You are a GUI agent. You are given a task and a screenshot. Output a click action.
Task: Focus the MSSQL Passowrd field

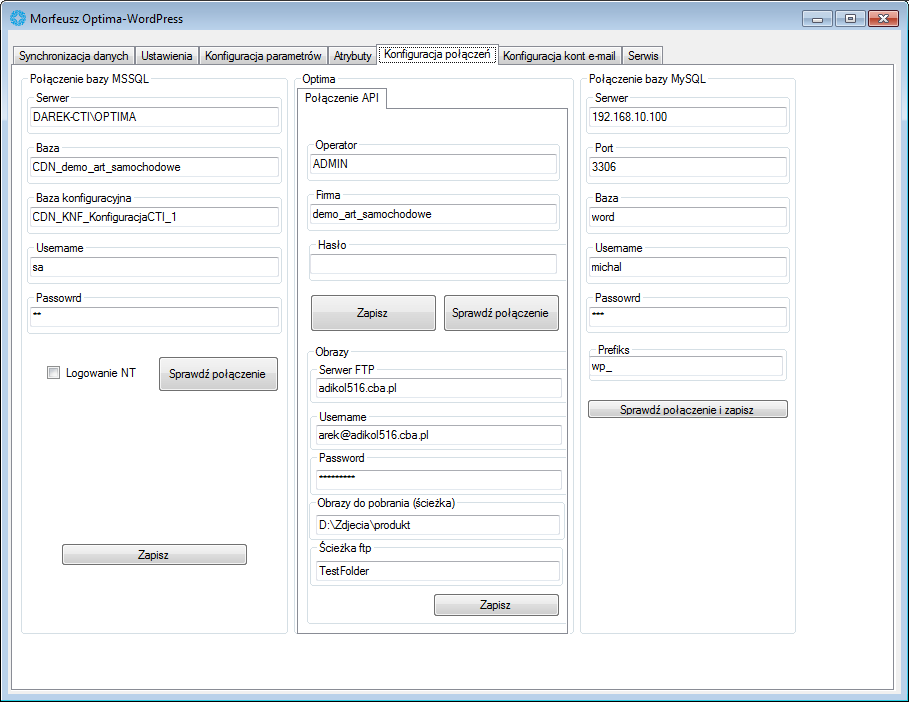click(154, 317)
